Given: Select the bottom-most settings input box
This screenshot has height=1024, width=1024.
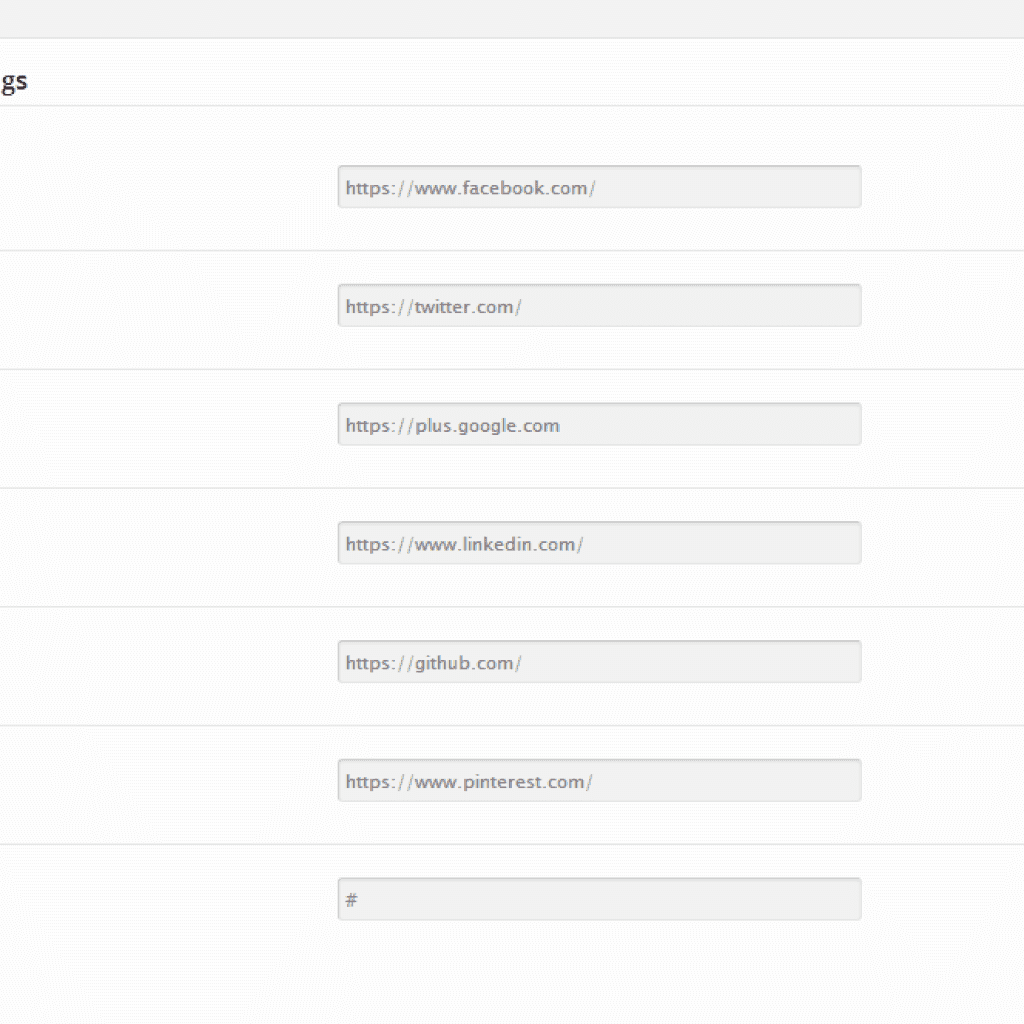Looking at the screenshot, I should 600,900.
